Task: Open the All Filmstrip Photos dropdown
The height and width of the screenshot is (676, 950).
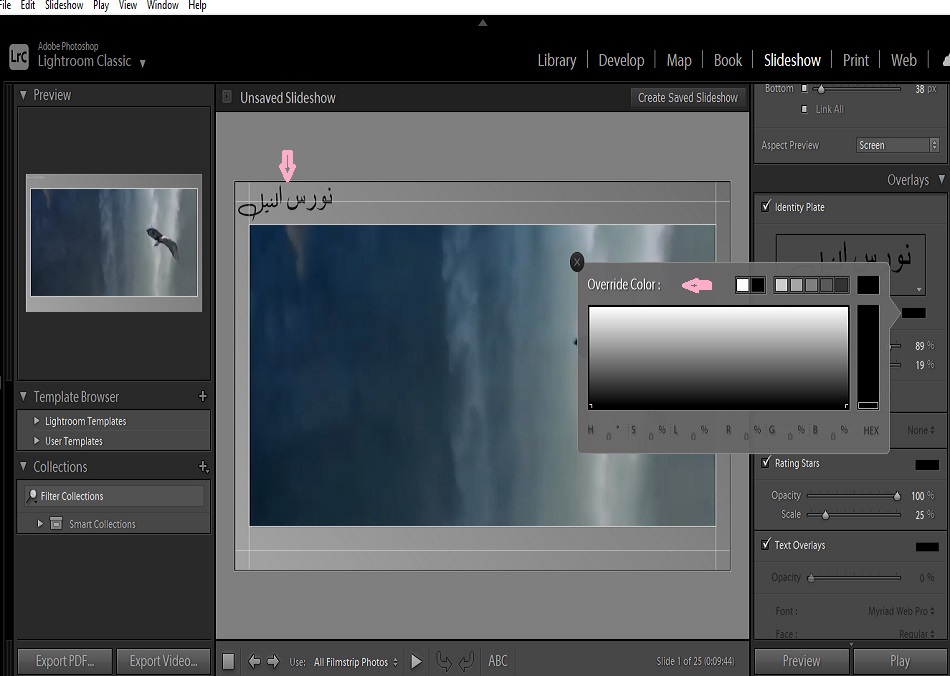Action: 356,662
